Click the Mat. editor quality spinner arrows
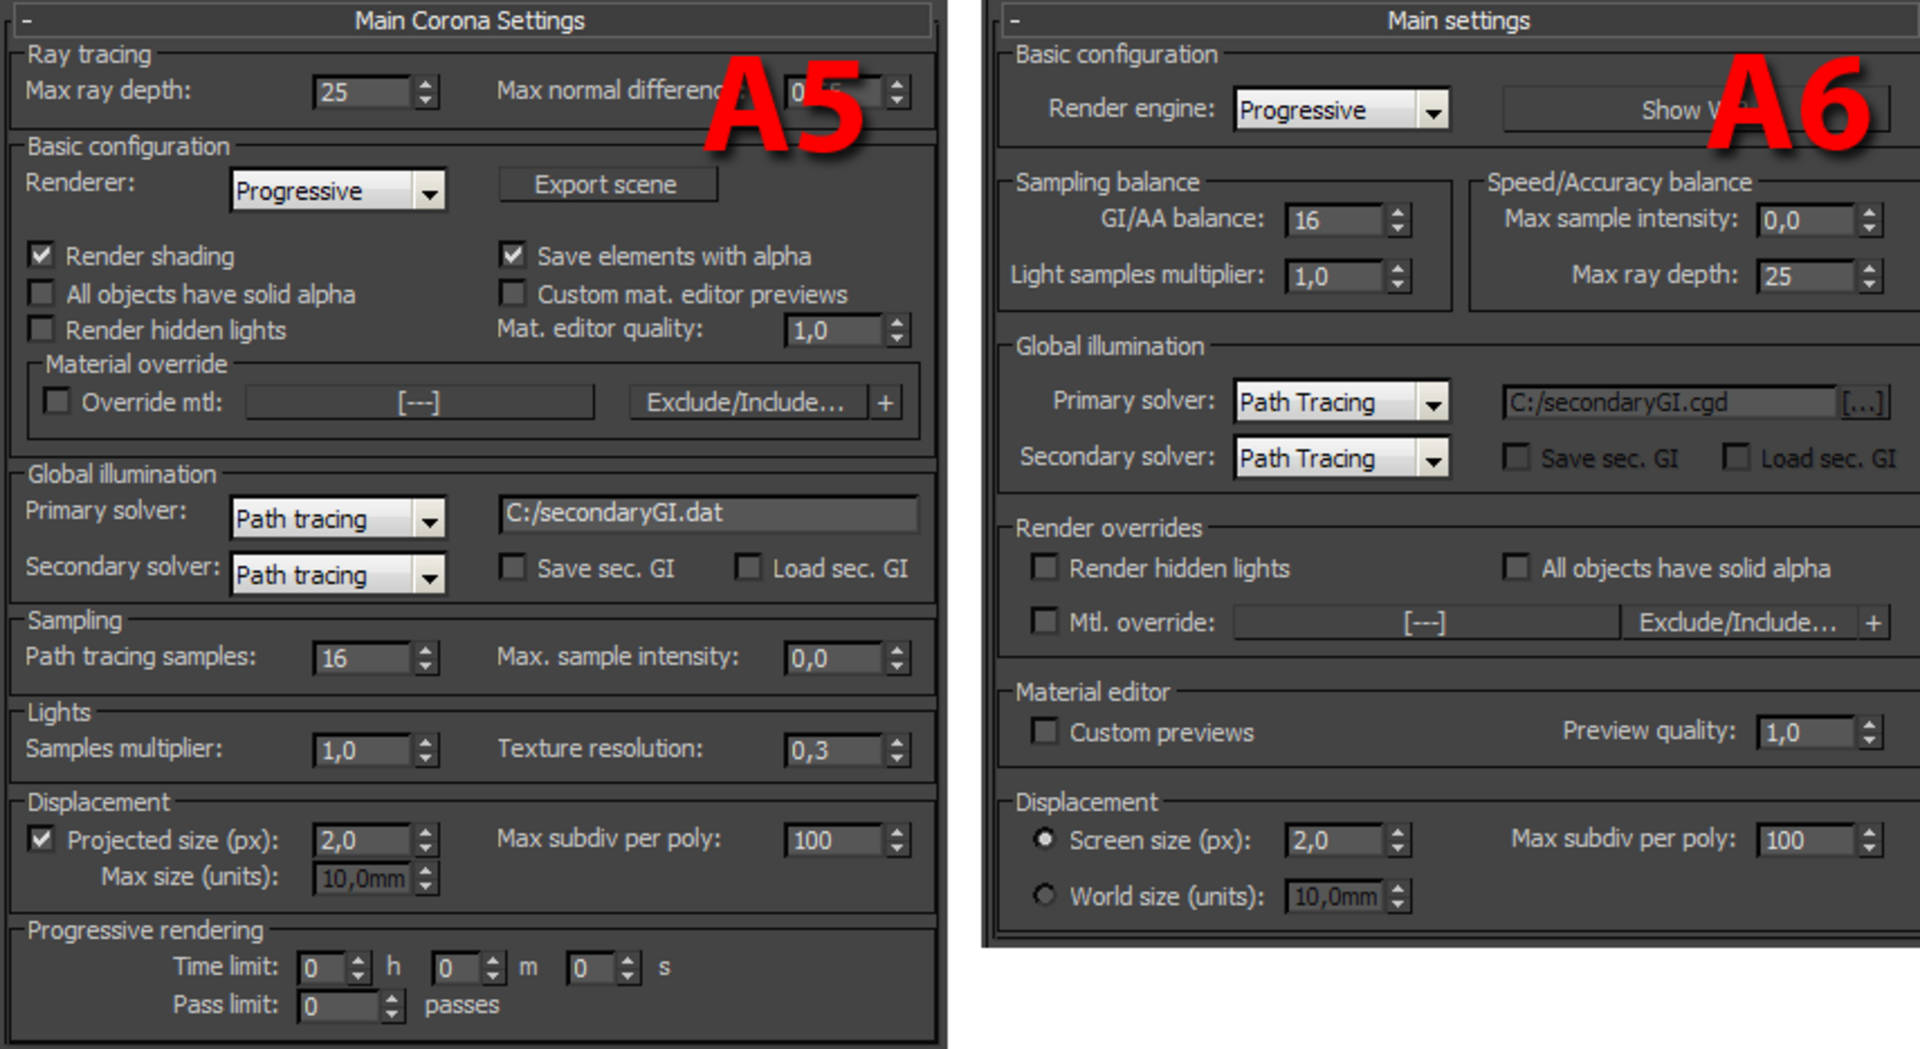1920x1049 pixels. [897, 330]
